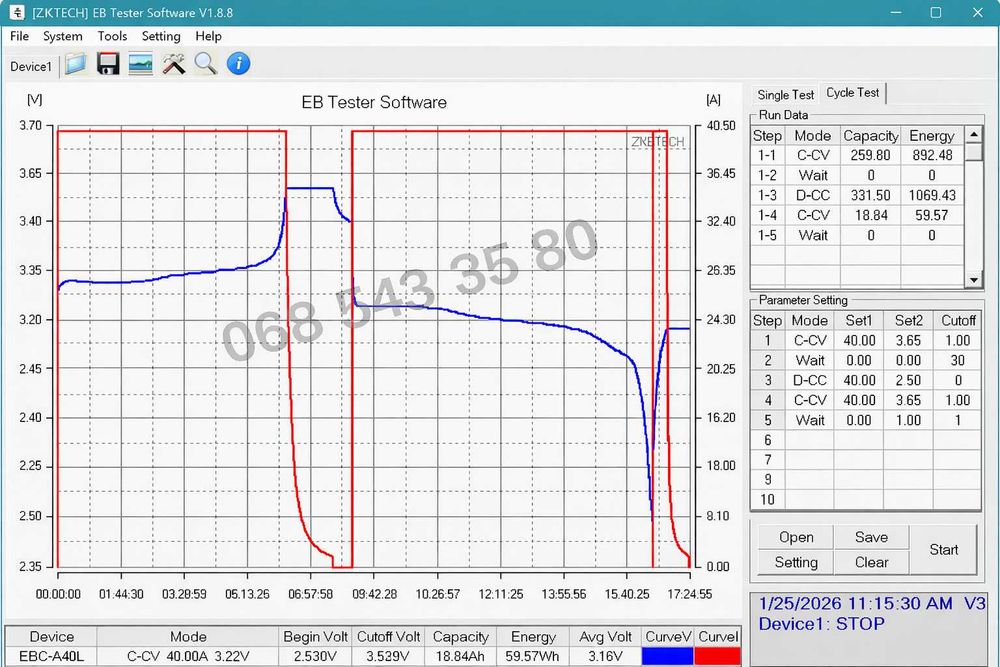Open the Setting menu
This screenshot has width=1000, height=667.
click(x=161, y=36)
